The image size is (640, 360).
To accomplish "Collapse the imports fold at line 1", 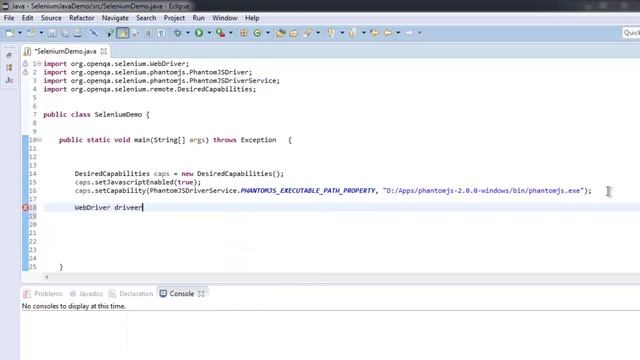I will (x=39, y=64).
